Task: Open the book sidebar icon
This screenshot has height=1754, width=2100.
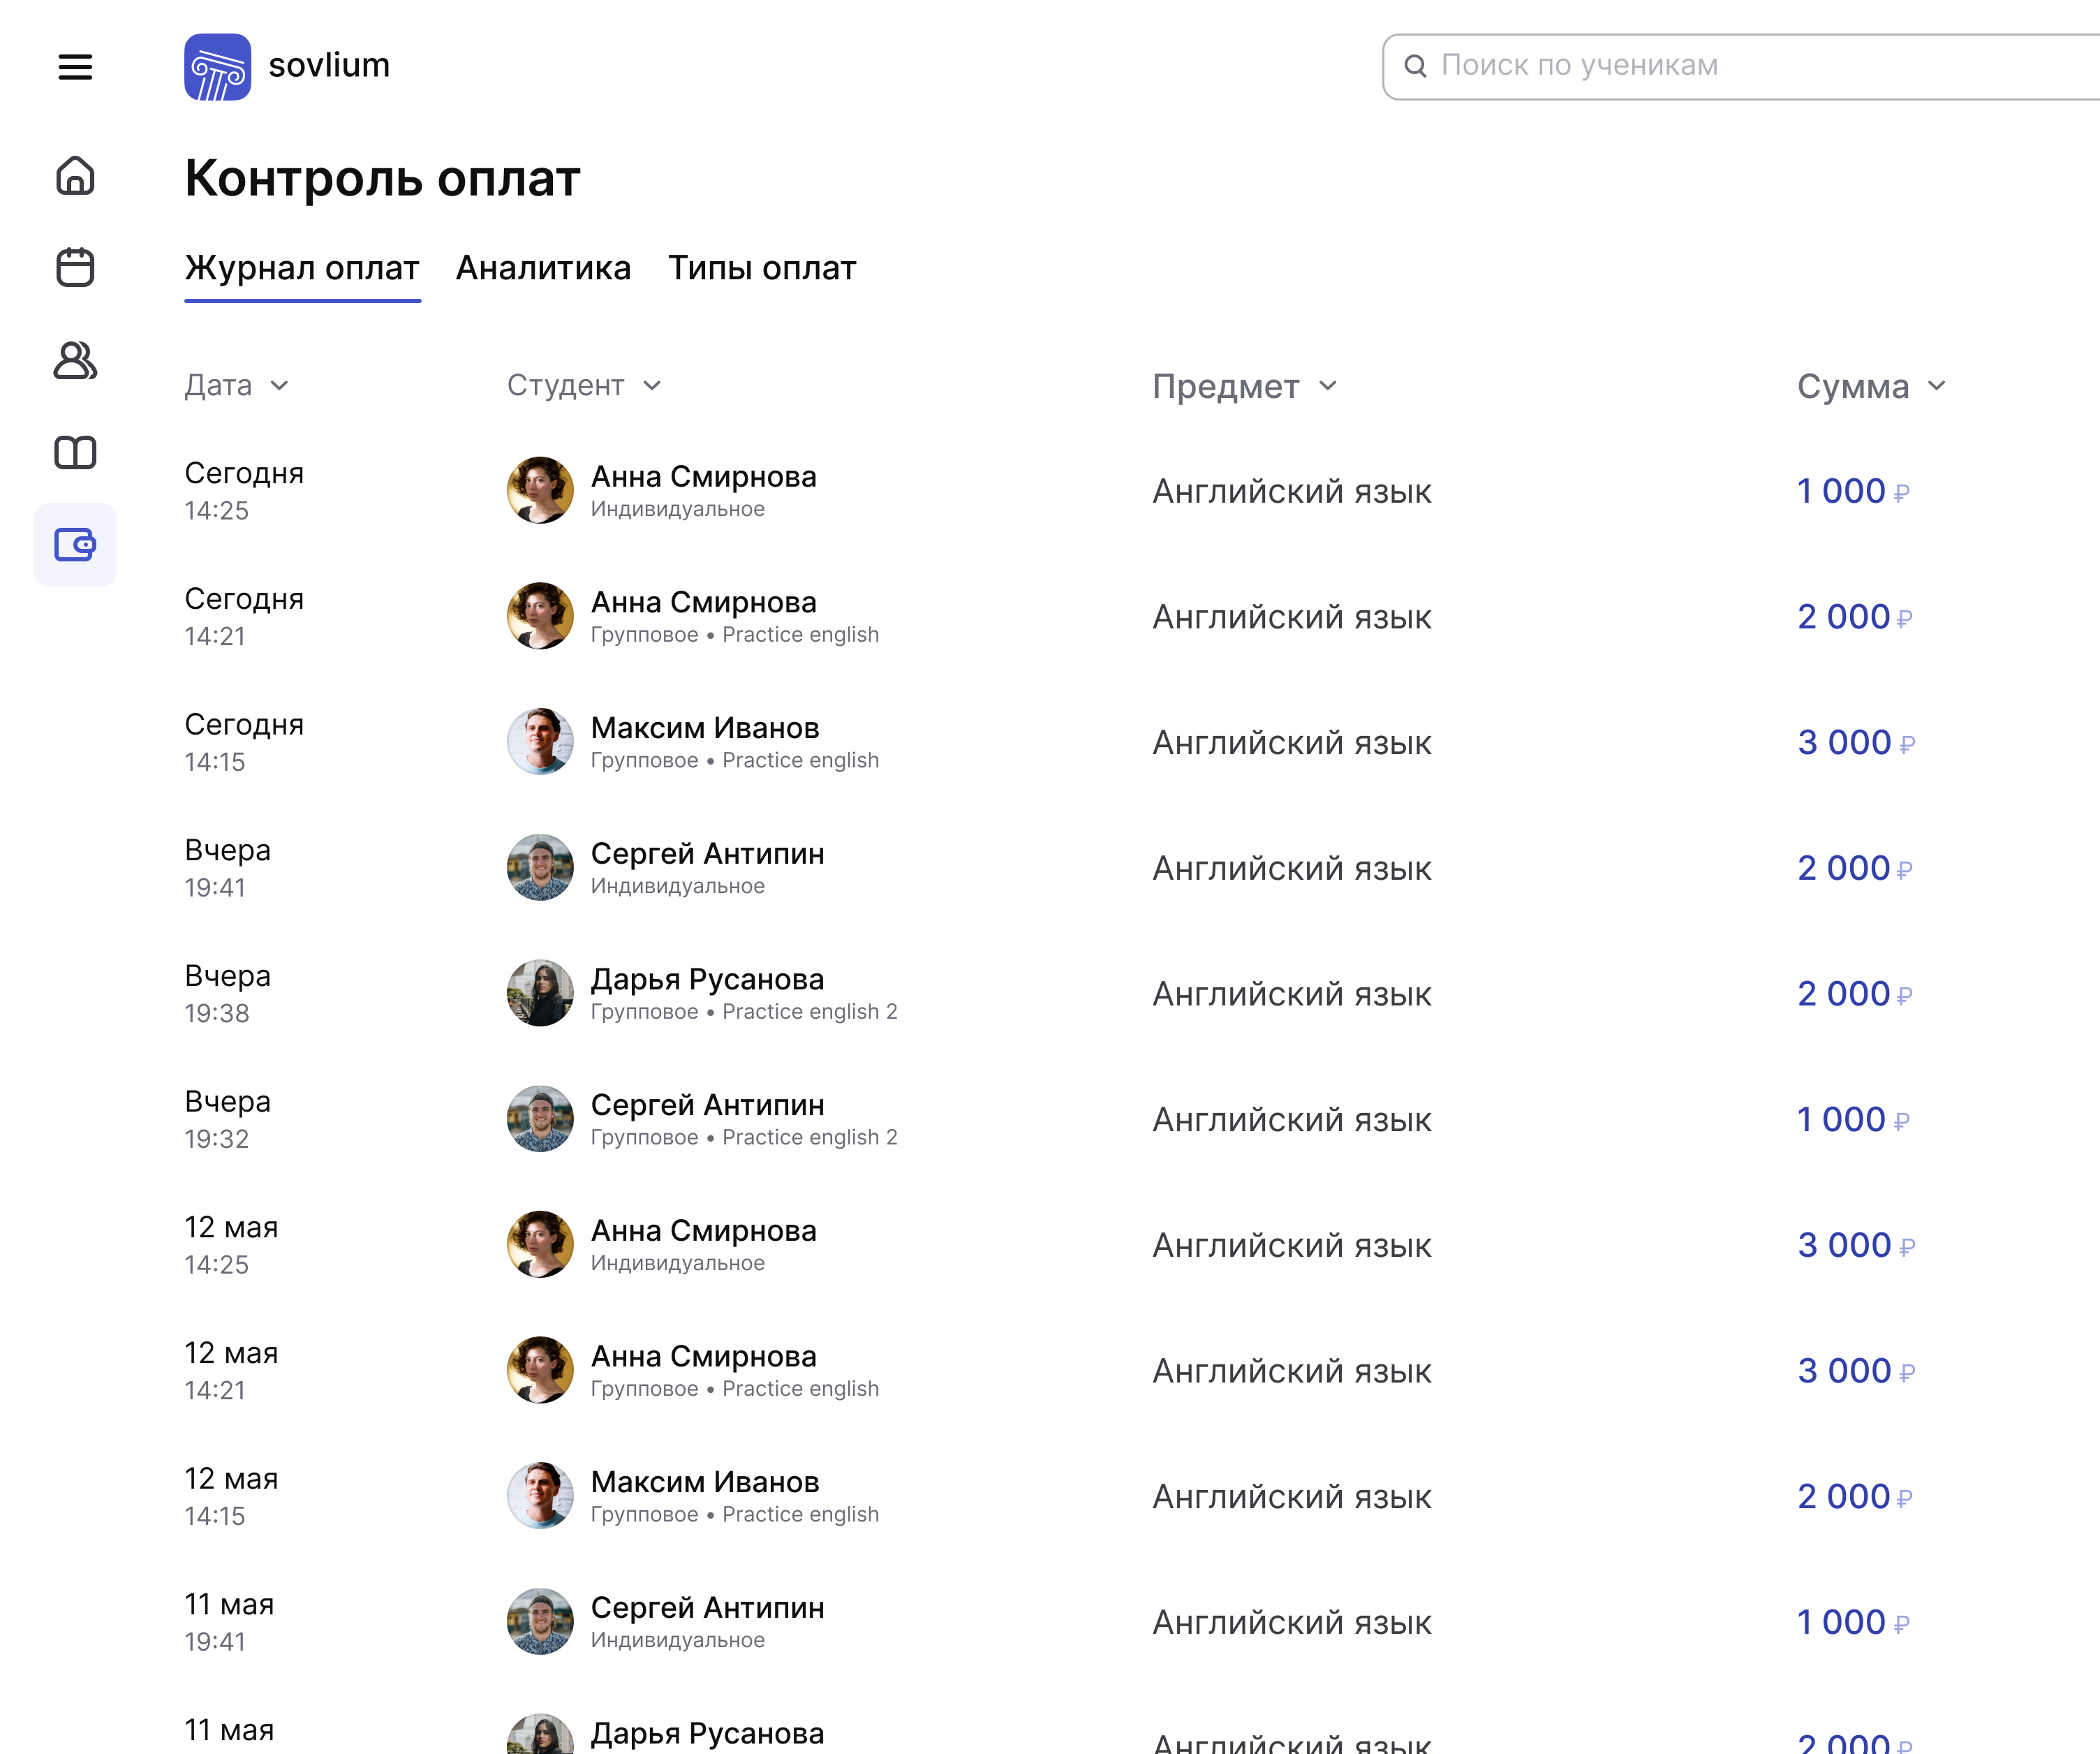Action: [75, 452]
